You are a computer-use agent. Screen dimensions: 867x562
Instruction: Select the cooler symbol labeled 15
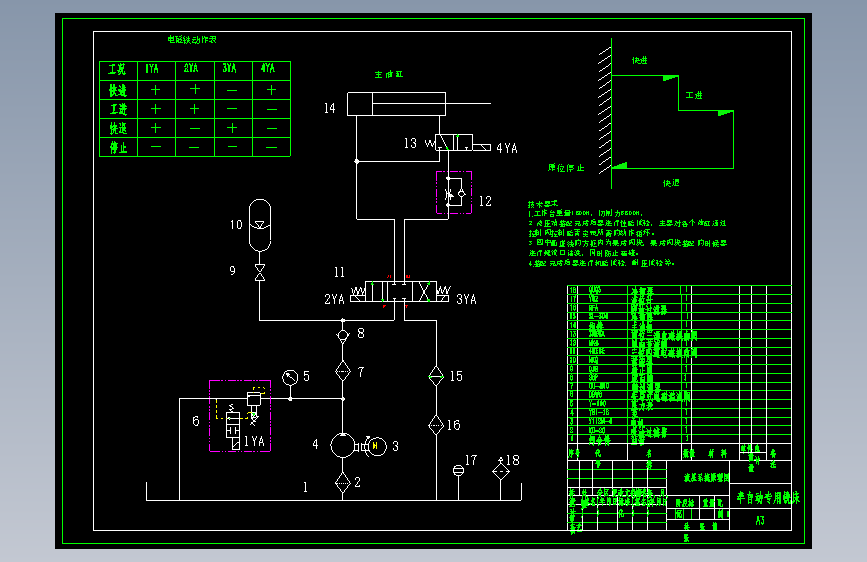436,376
